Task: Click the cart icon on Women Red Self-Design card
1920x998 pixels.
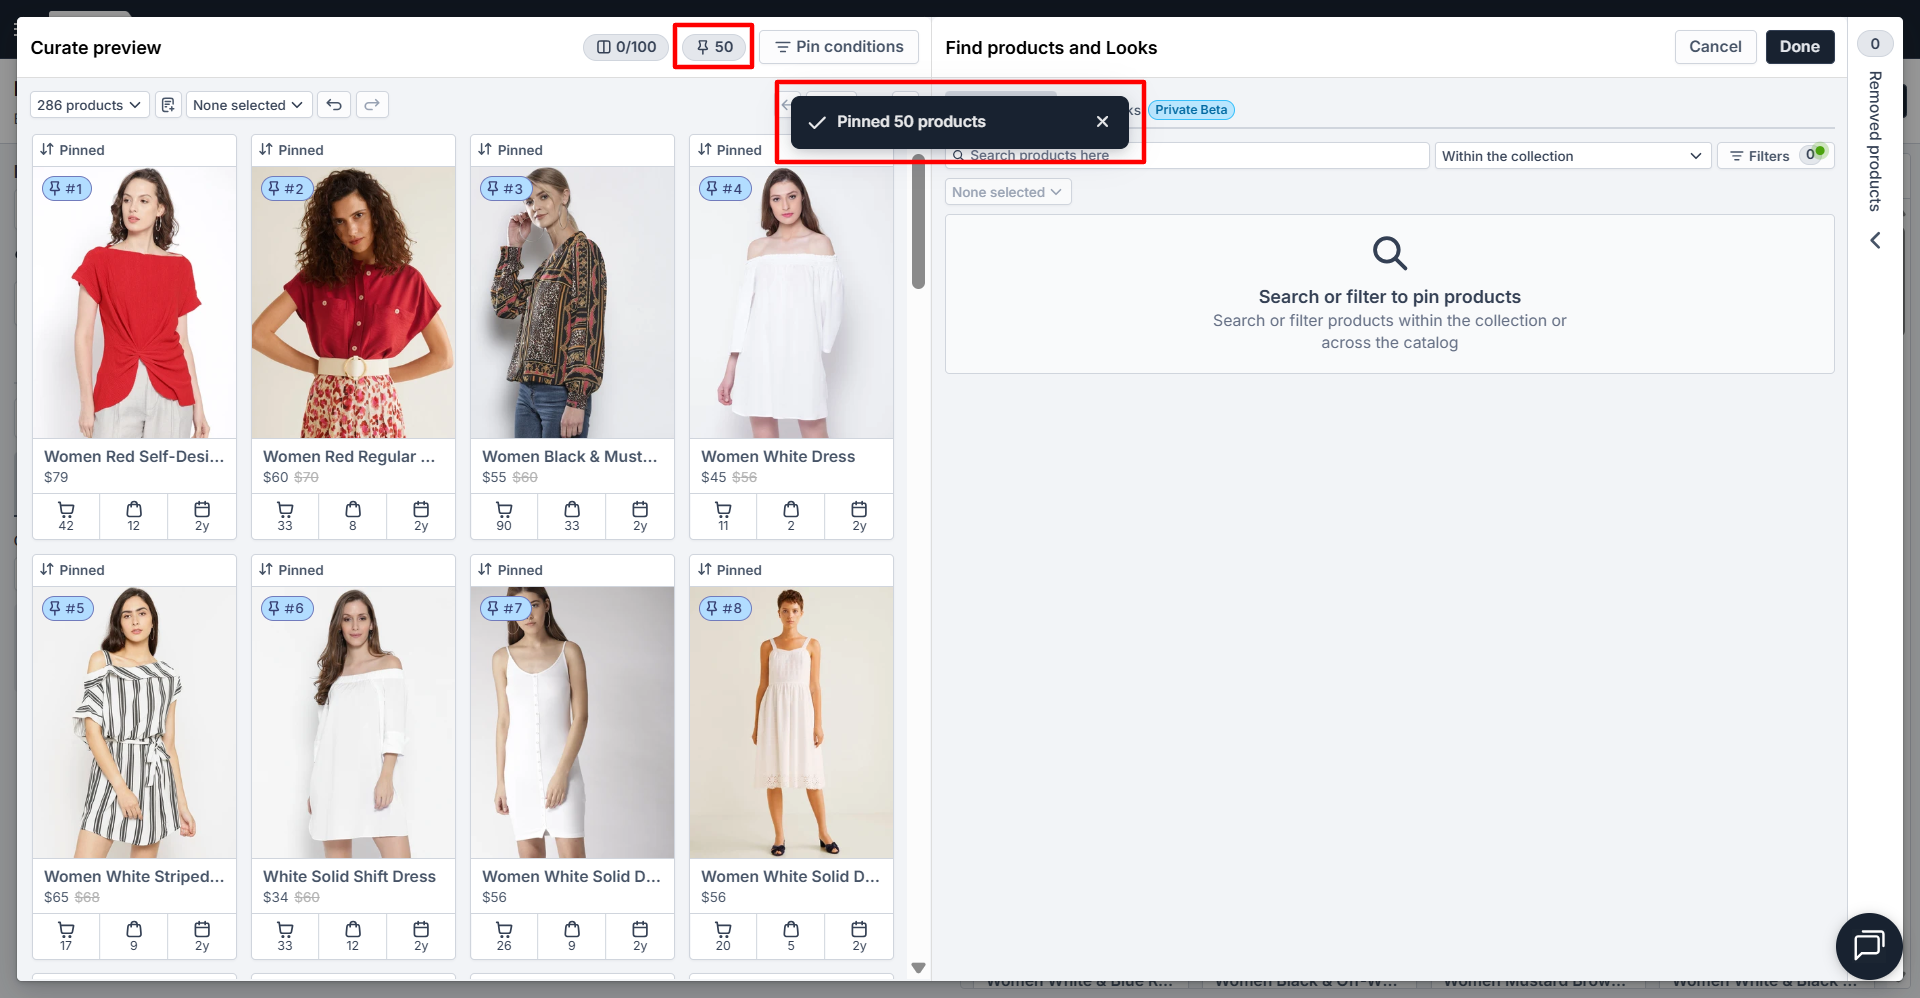Action: pos(66,510)
